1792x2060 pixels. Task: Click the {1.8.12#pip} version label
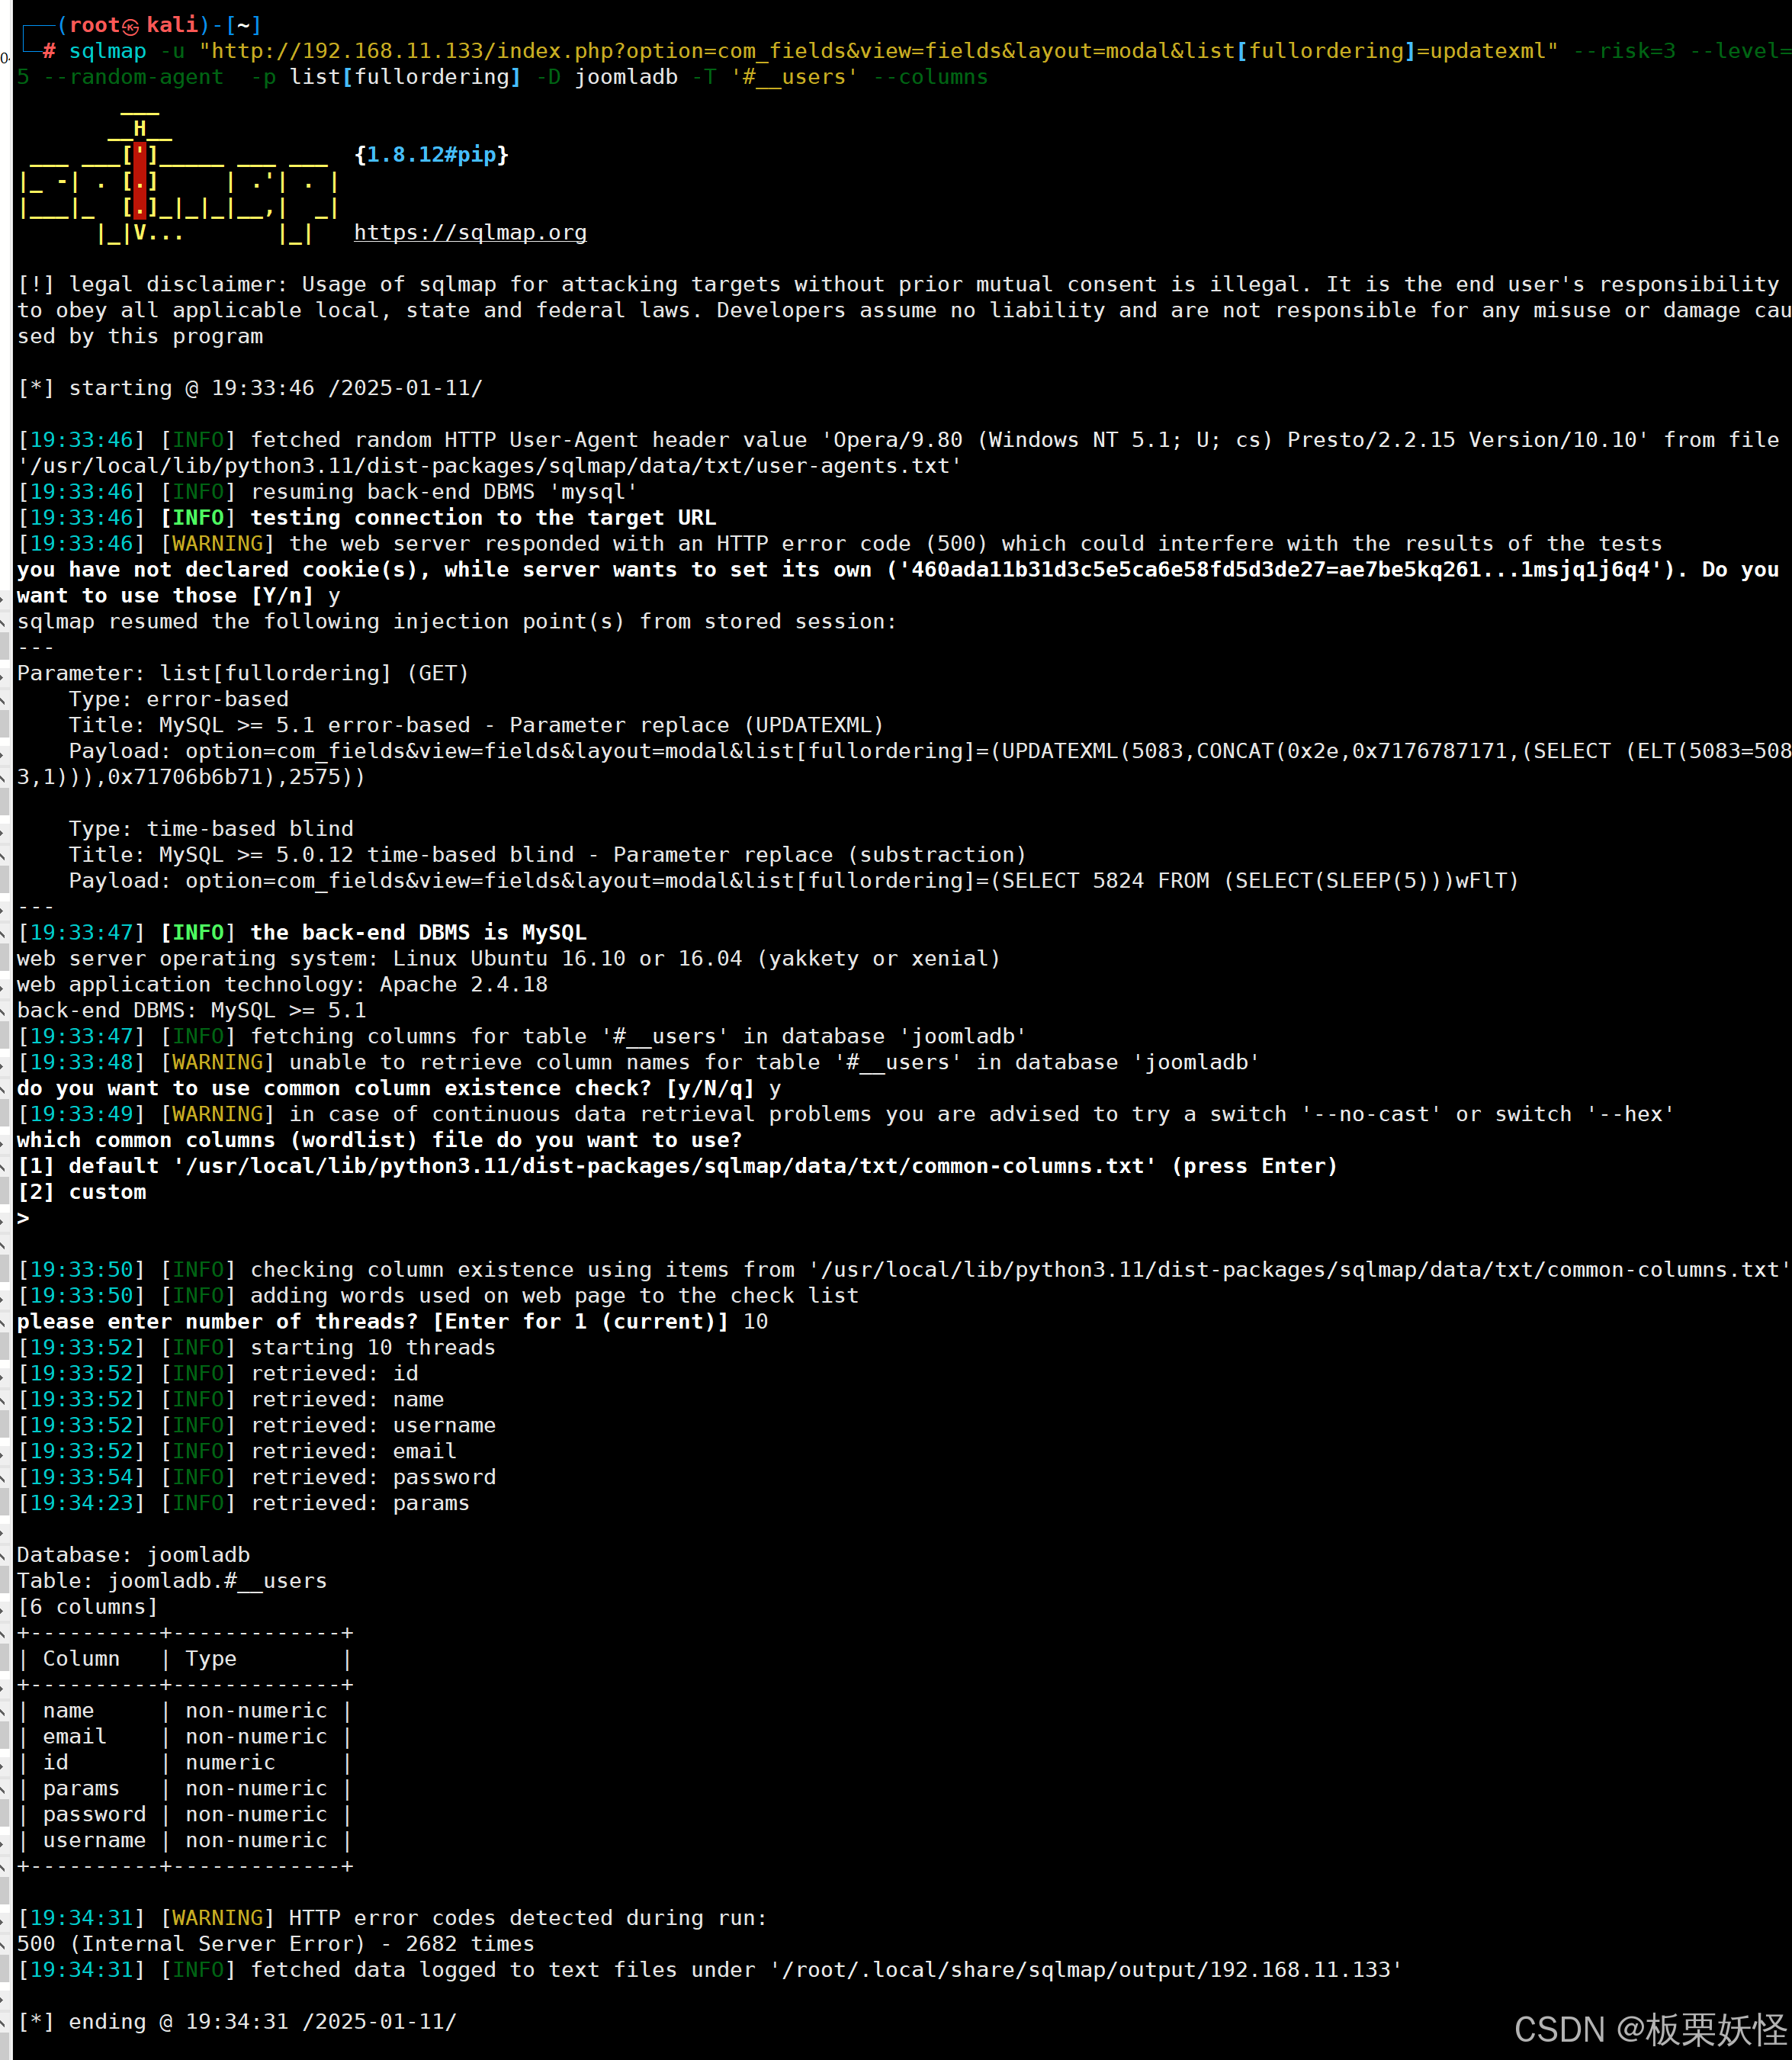click(x=431, y=154)
